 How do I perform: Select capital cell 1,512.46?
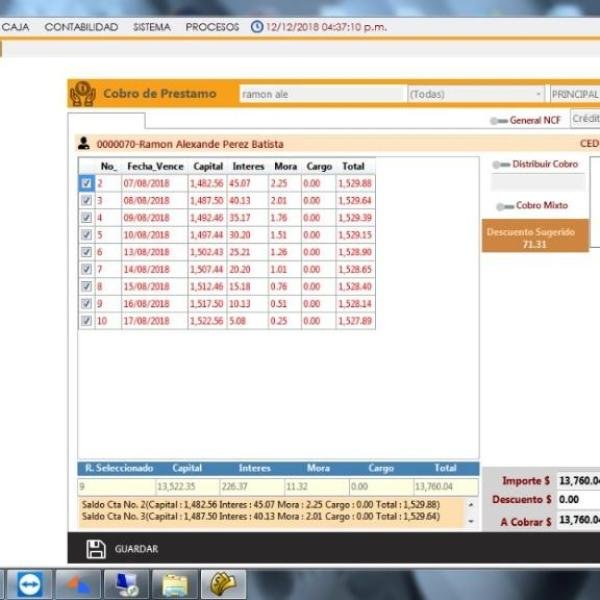point(207,287)
